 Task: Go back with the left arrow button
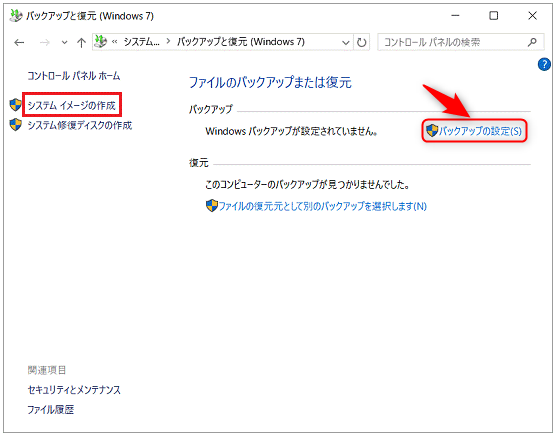tap(19, 43)
